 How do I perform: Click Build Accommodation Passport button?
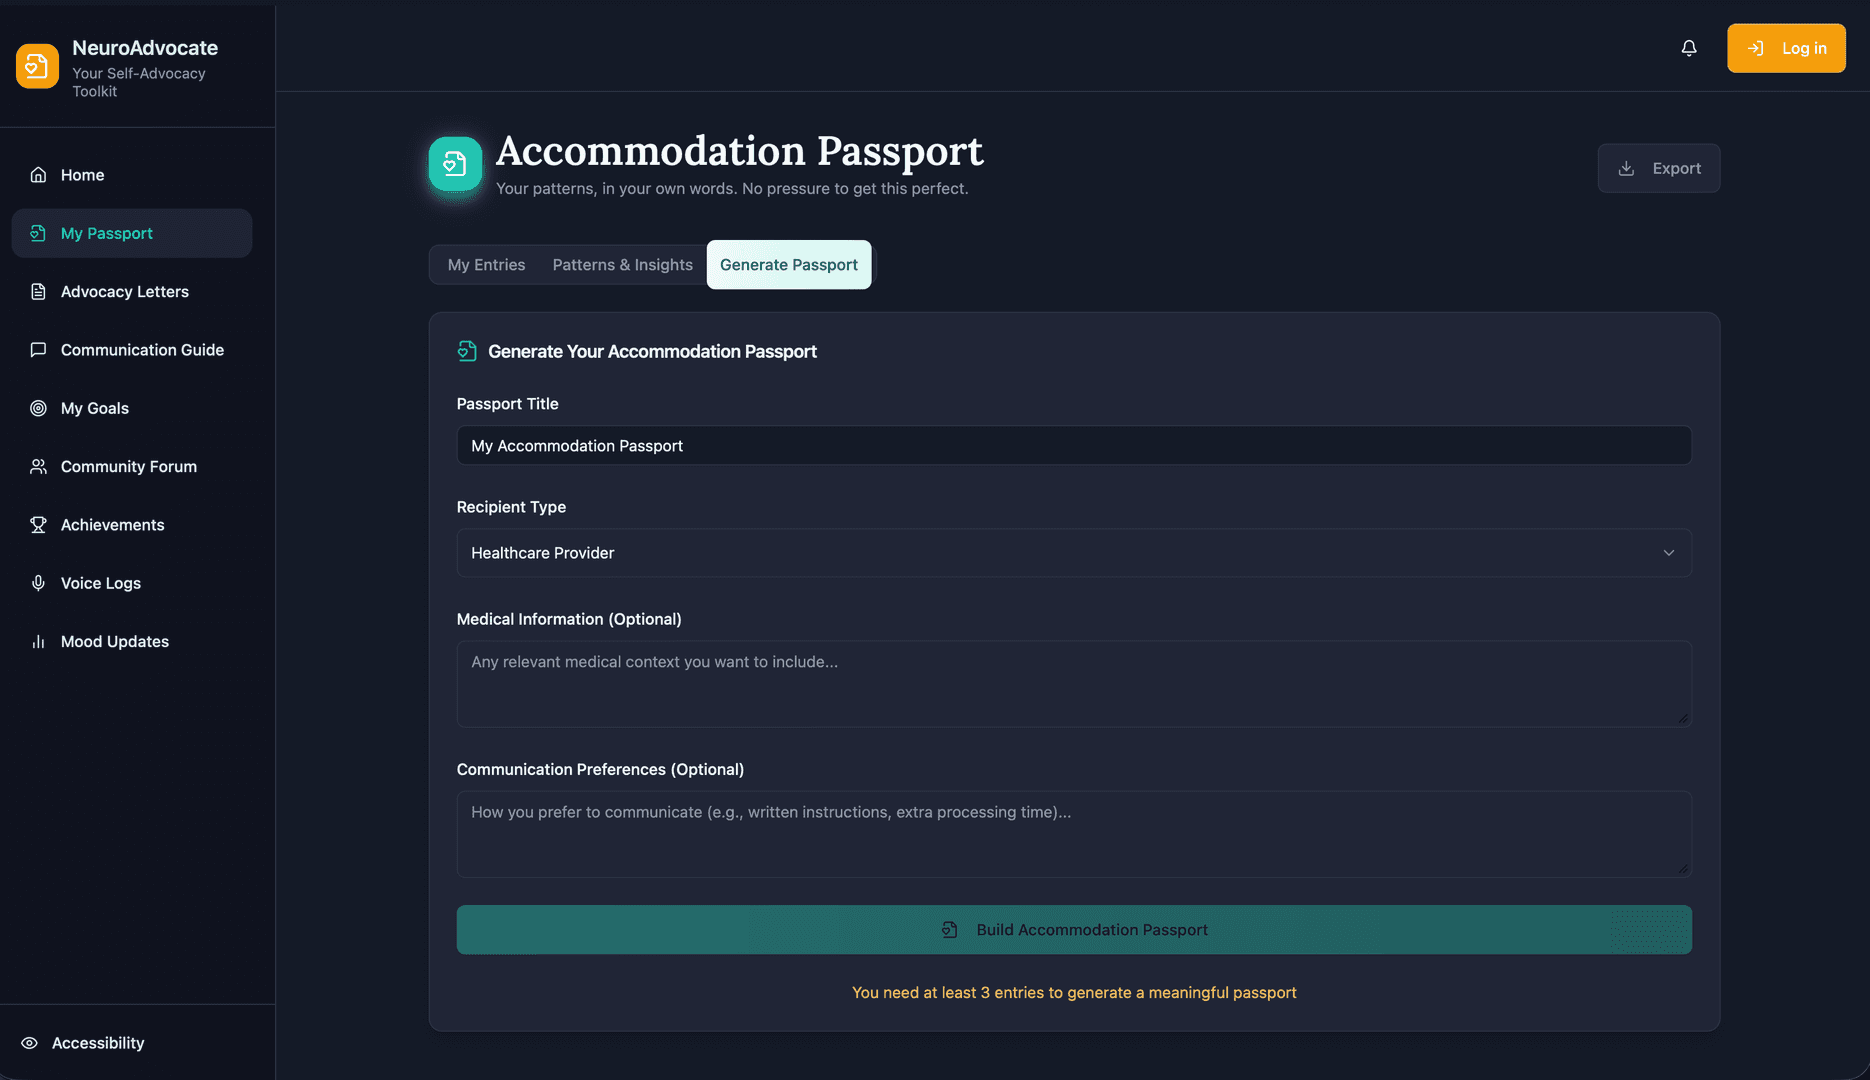pyautogui.click(x=1074, y=930)
